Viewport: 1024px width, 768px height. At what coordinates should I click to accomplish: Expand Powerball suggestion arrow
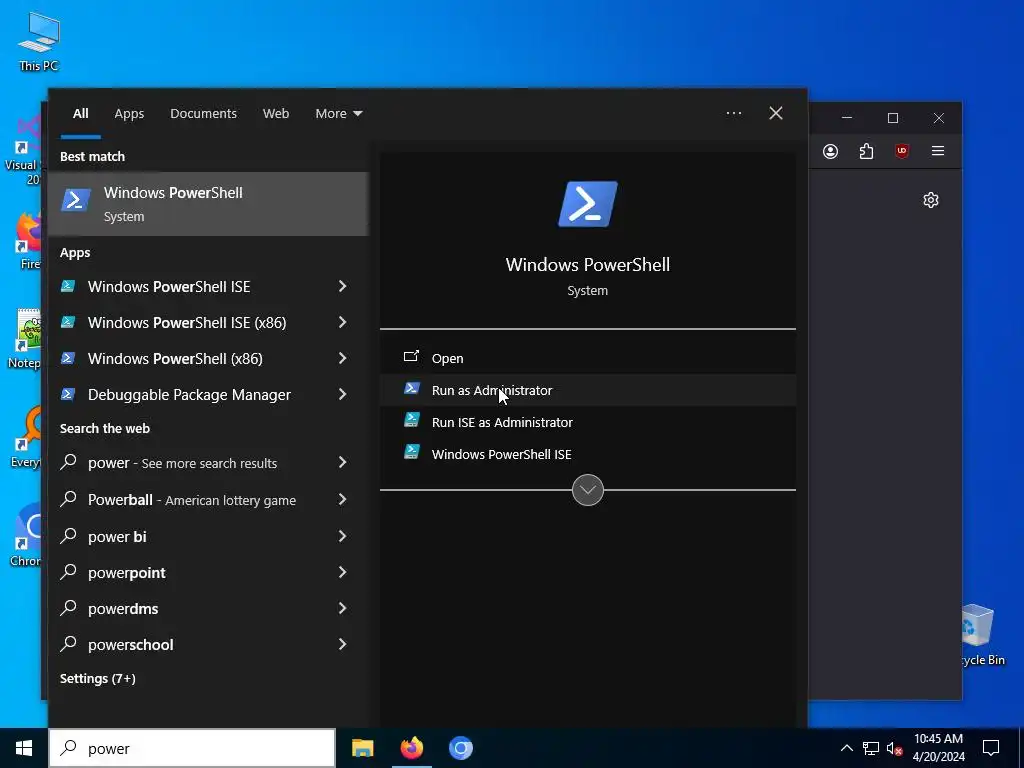pyautogui.click(x=342, y=499)
